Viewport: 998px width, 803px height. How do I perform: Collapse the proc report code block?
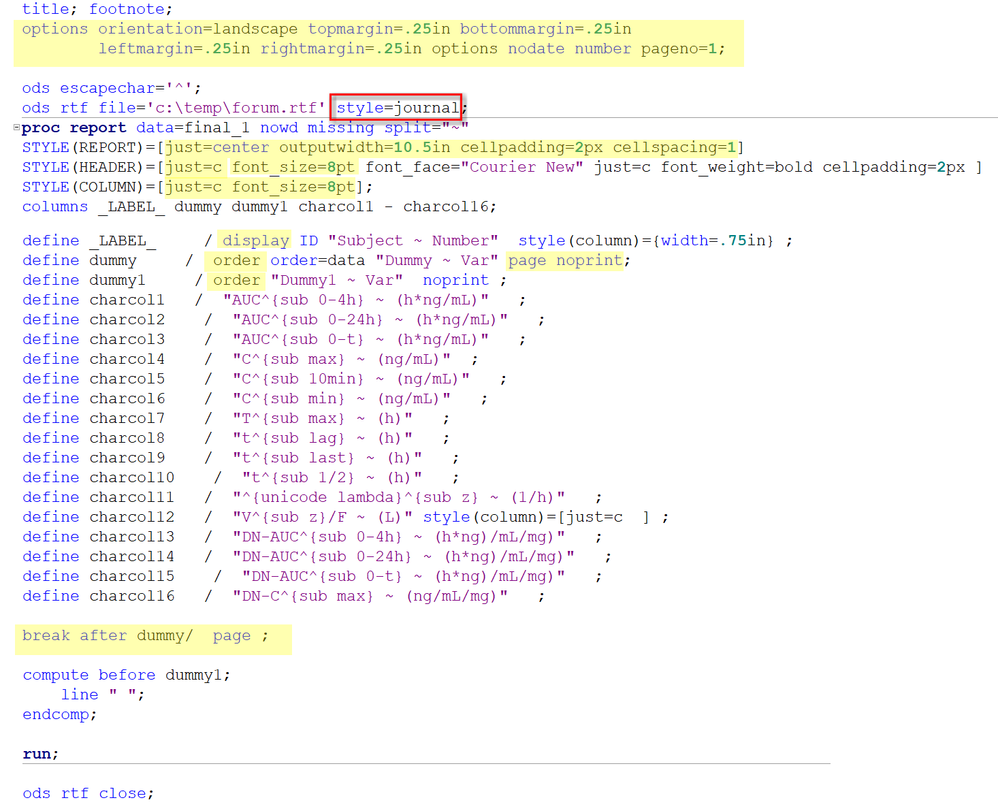tap(17, 127)
